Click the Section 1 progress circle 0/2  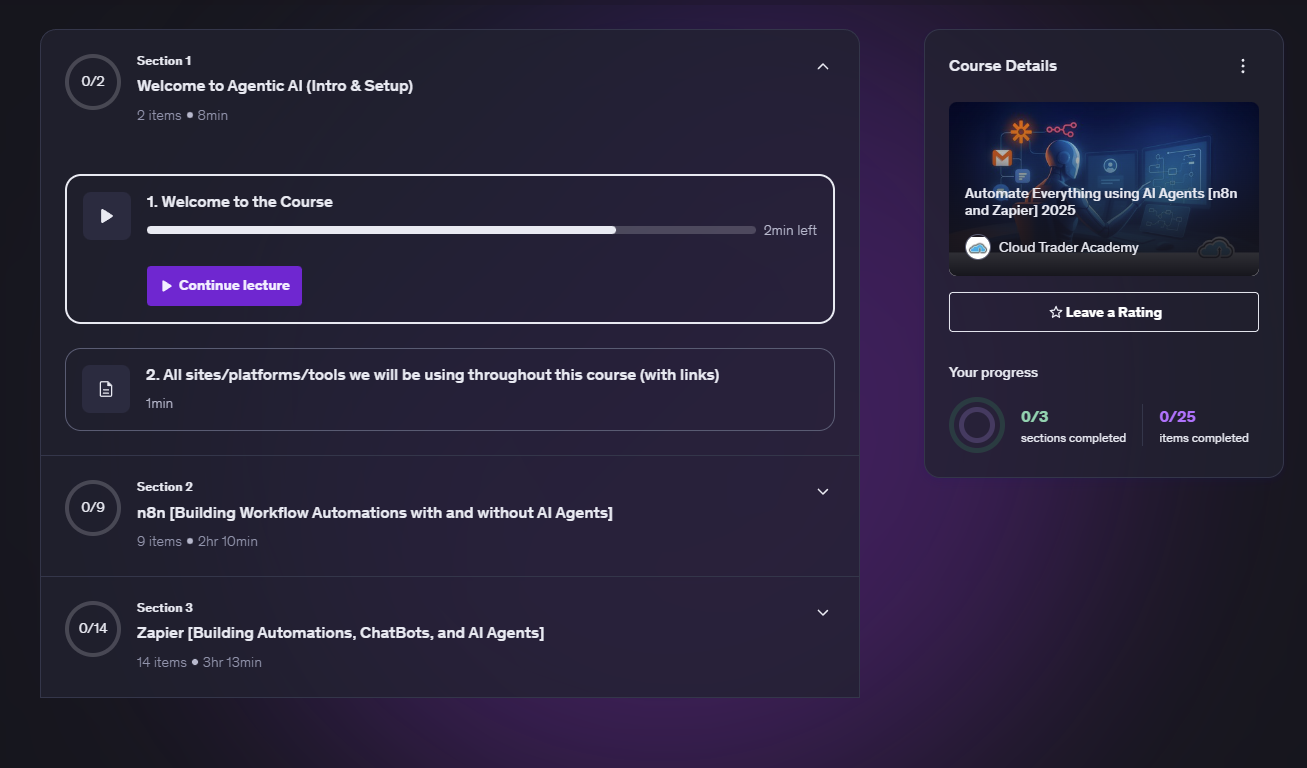pos(93,82)
